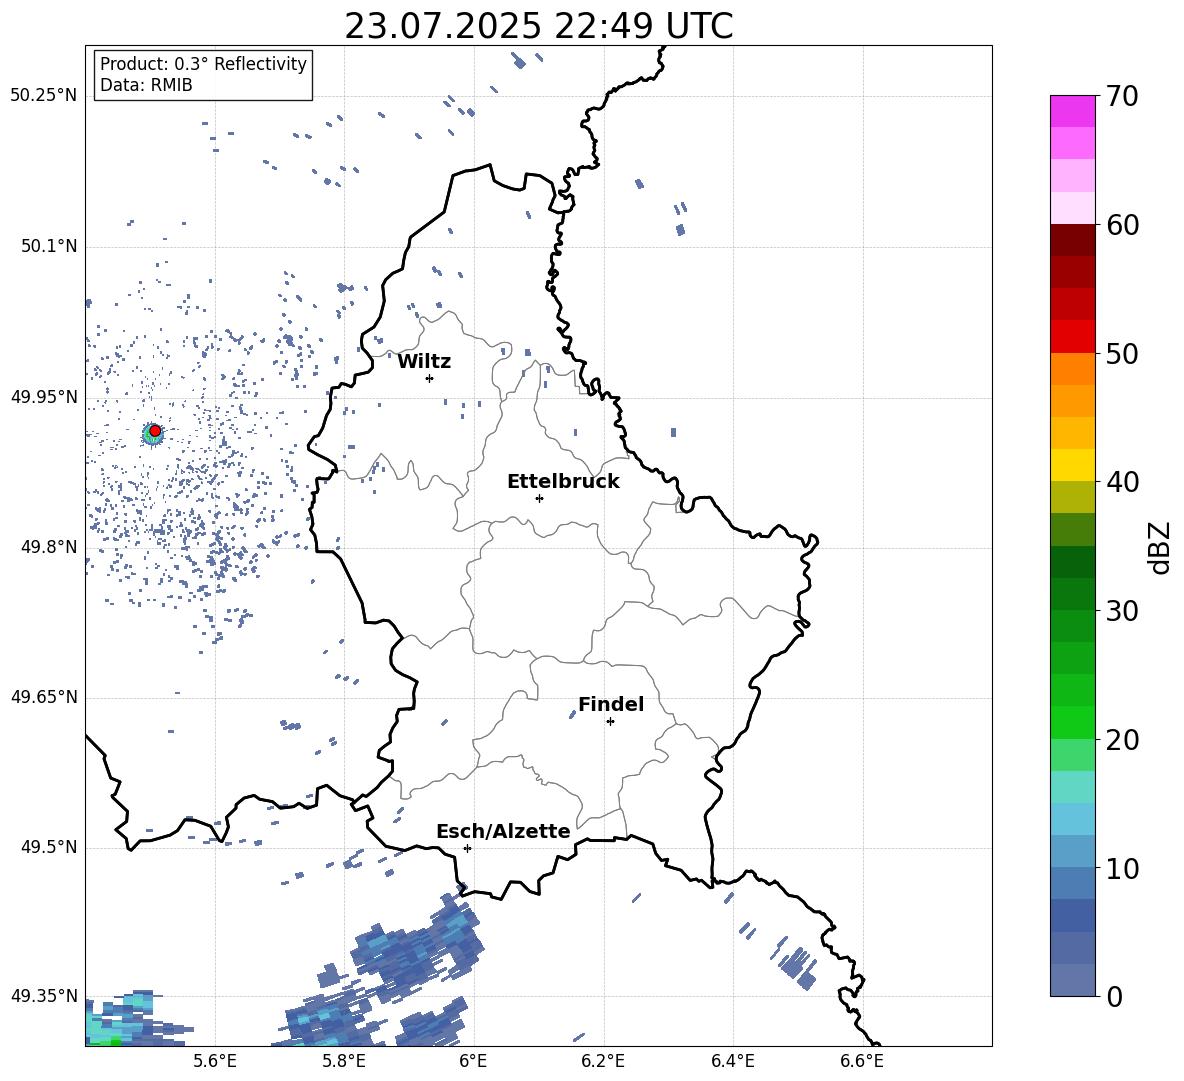Viewport: 1184px width, 1081px height.
Task: Click the Wiltz city label
Action: click(424, 362)
